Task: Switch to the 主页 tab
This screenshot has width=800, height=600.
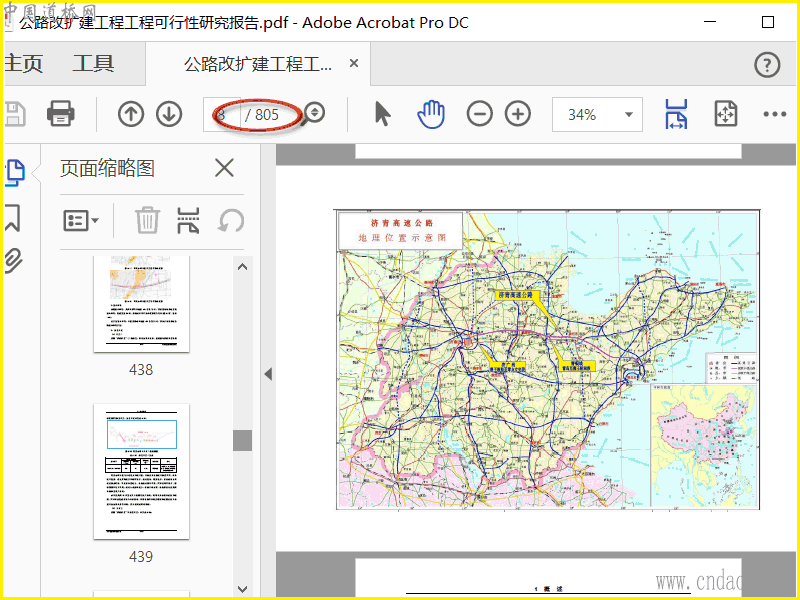Action: [23, 64]
